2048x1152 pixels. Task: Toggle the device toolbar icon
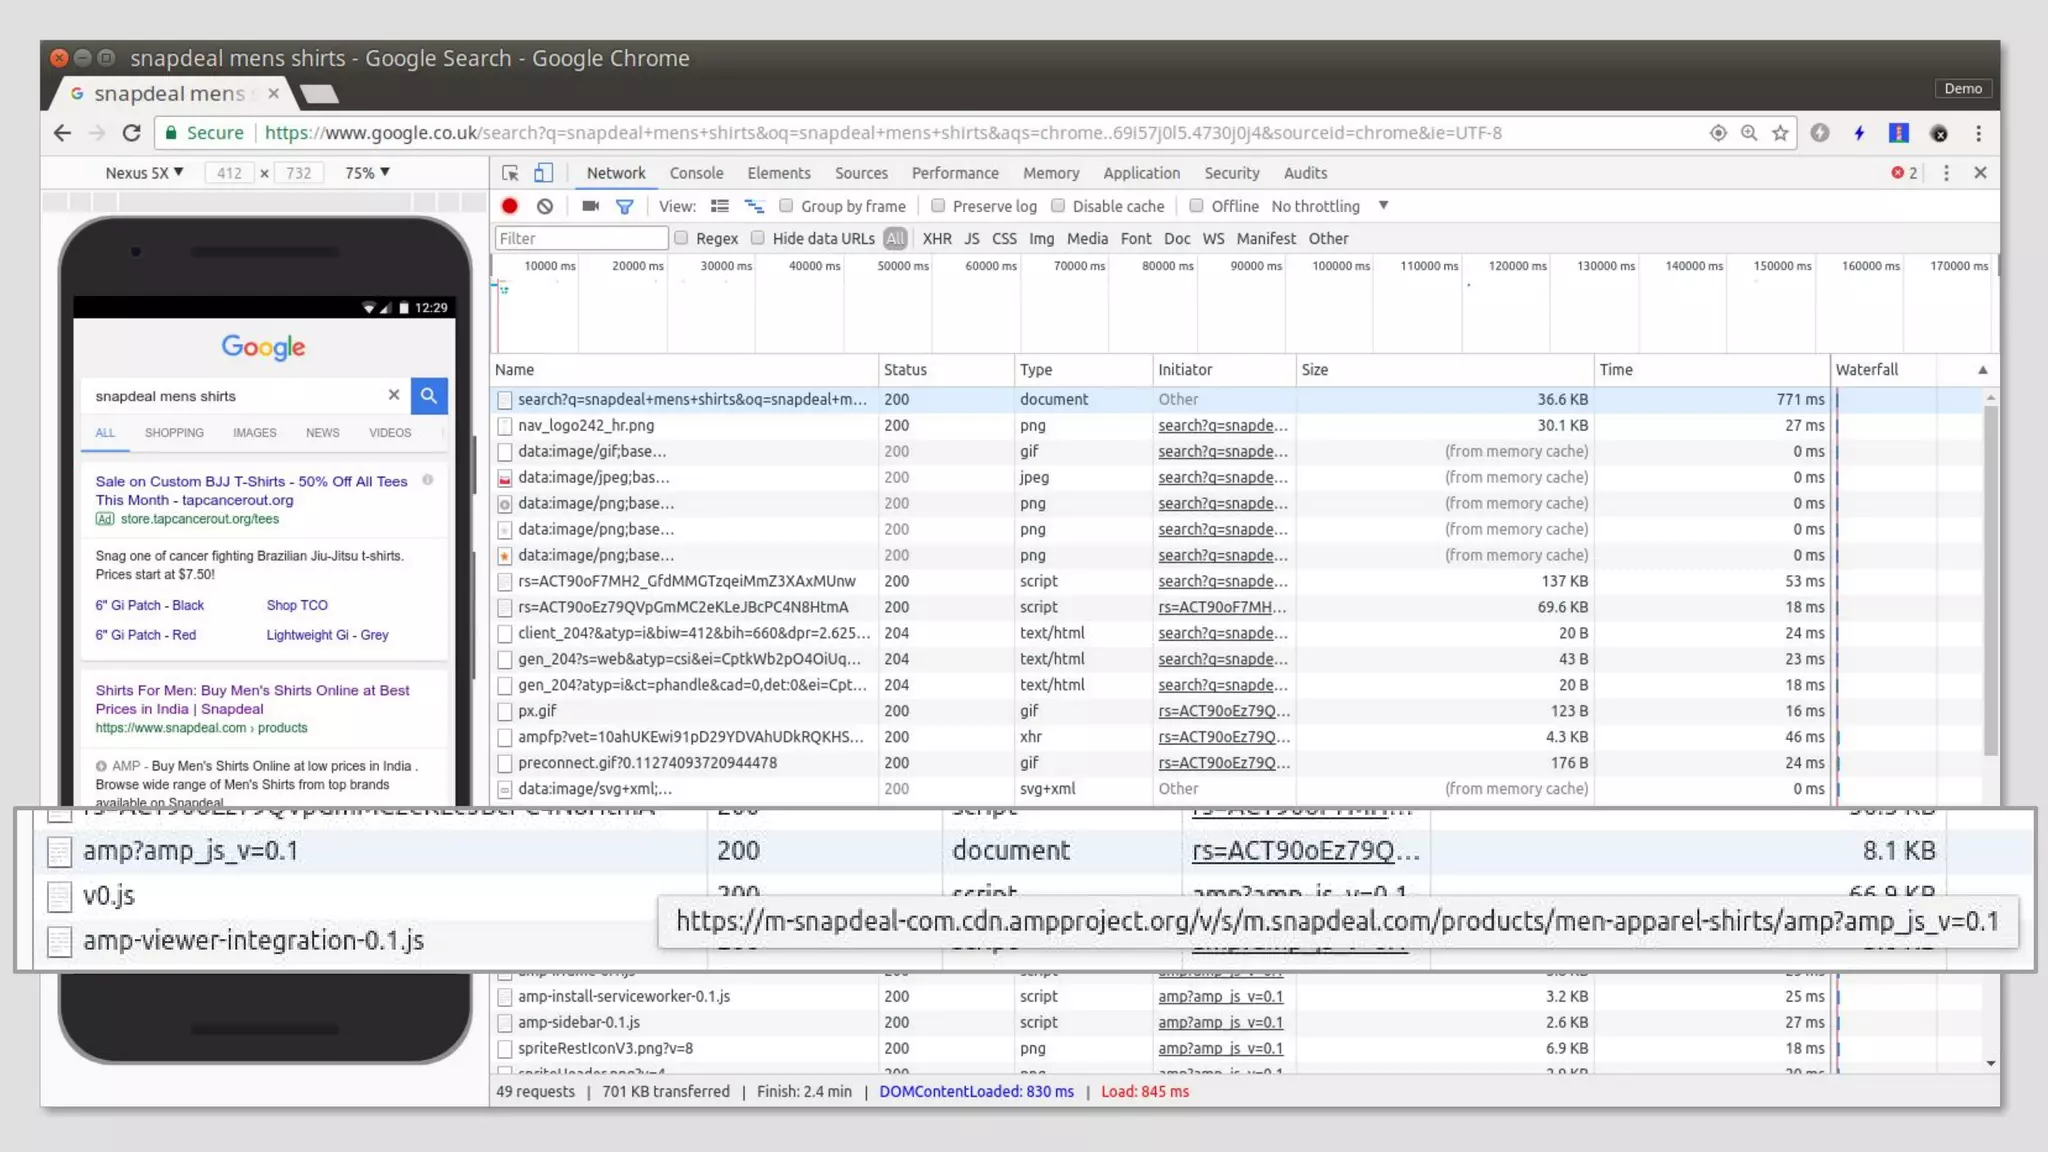[543, 173]
